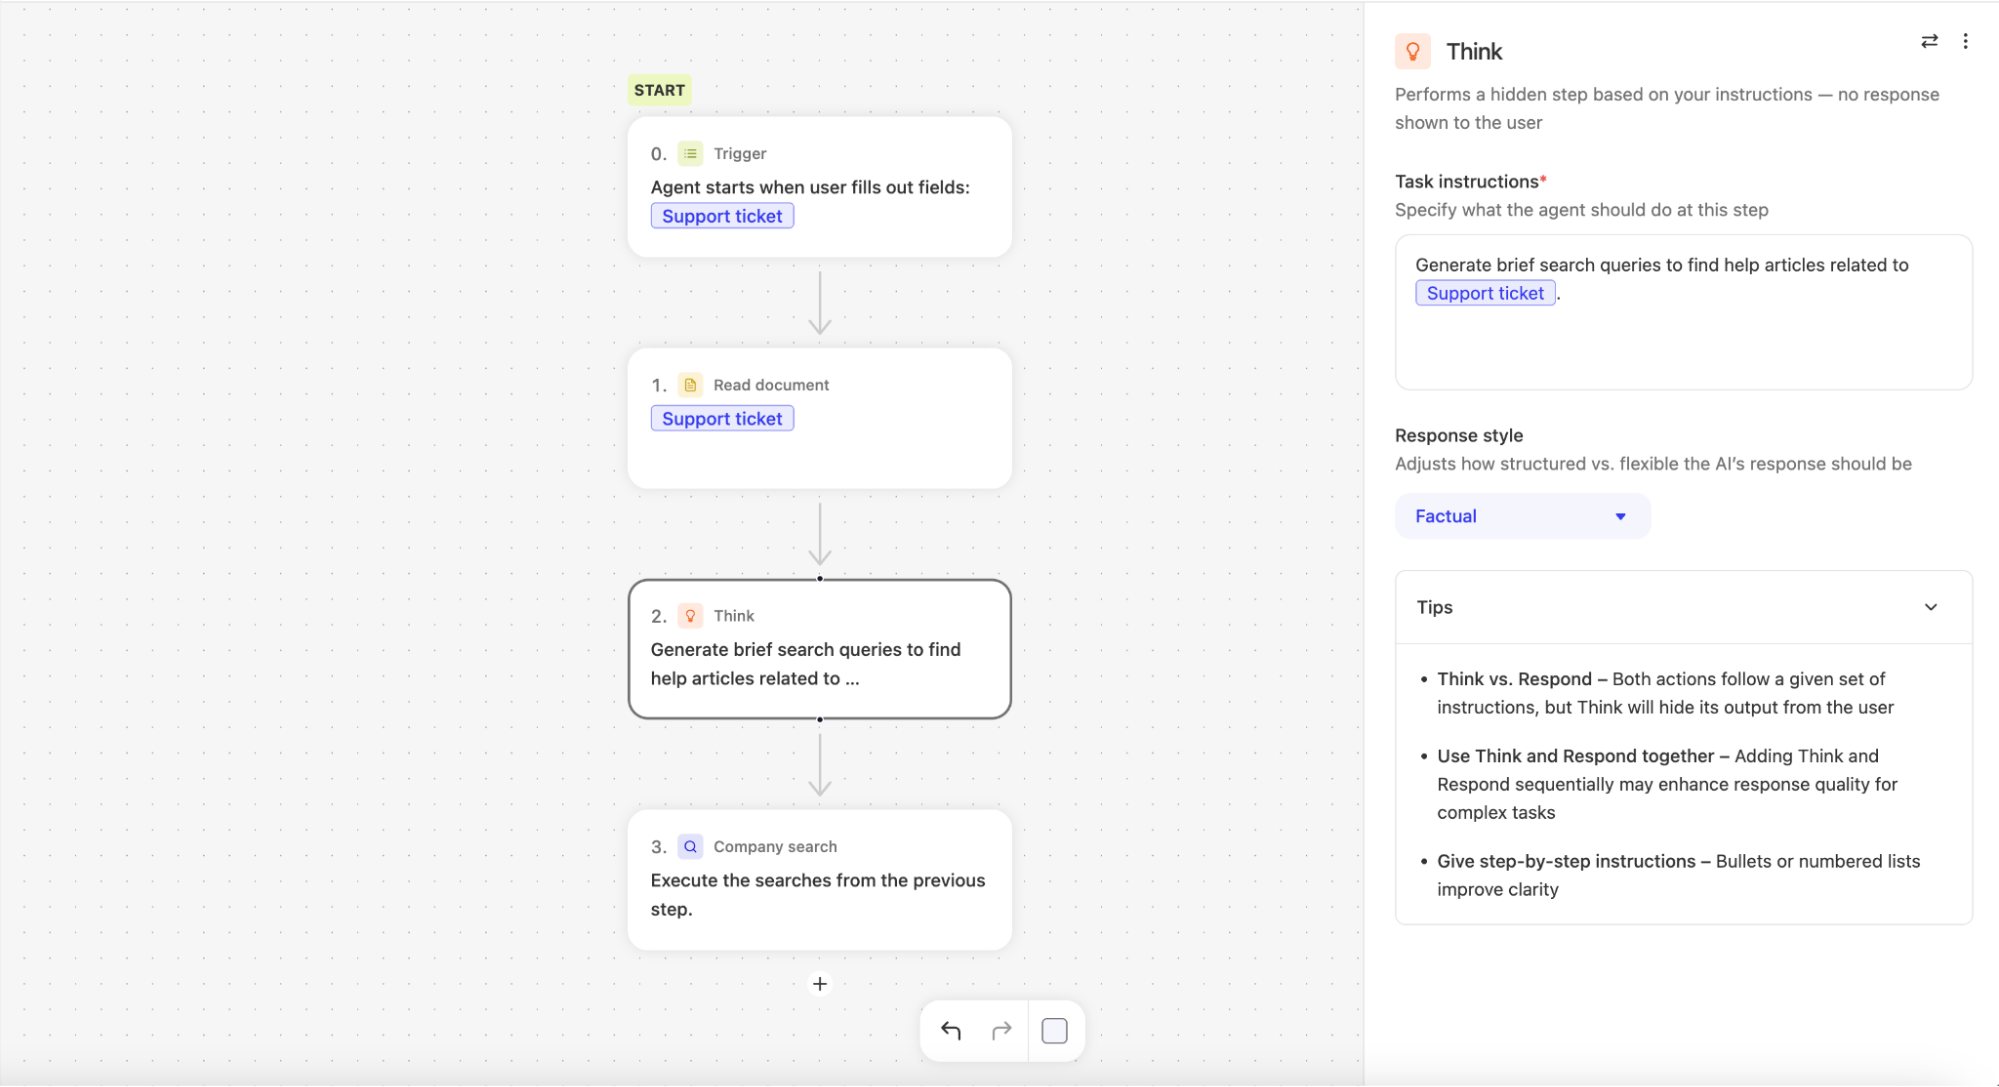1999x1087 pixels.
Task: Collapse the Tips section chevron
Action: pos(1930,607)
